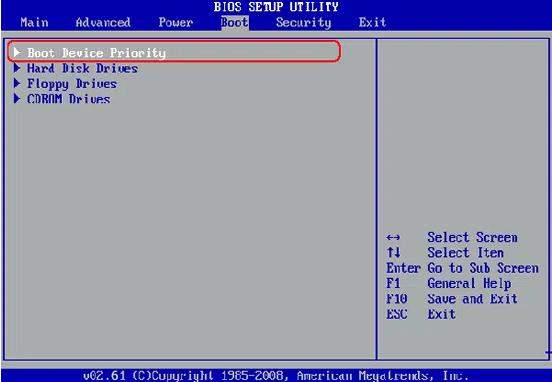This screenshot has width=552, height=382.
Task: Click the American Megatrends copyright line
Action: tap(276, 375)
